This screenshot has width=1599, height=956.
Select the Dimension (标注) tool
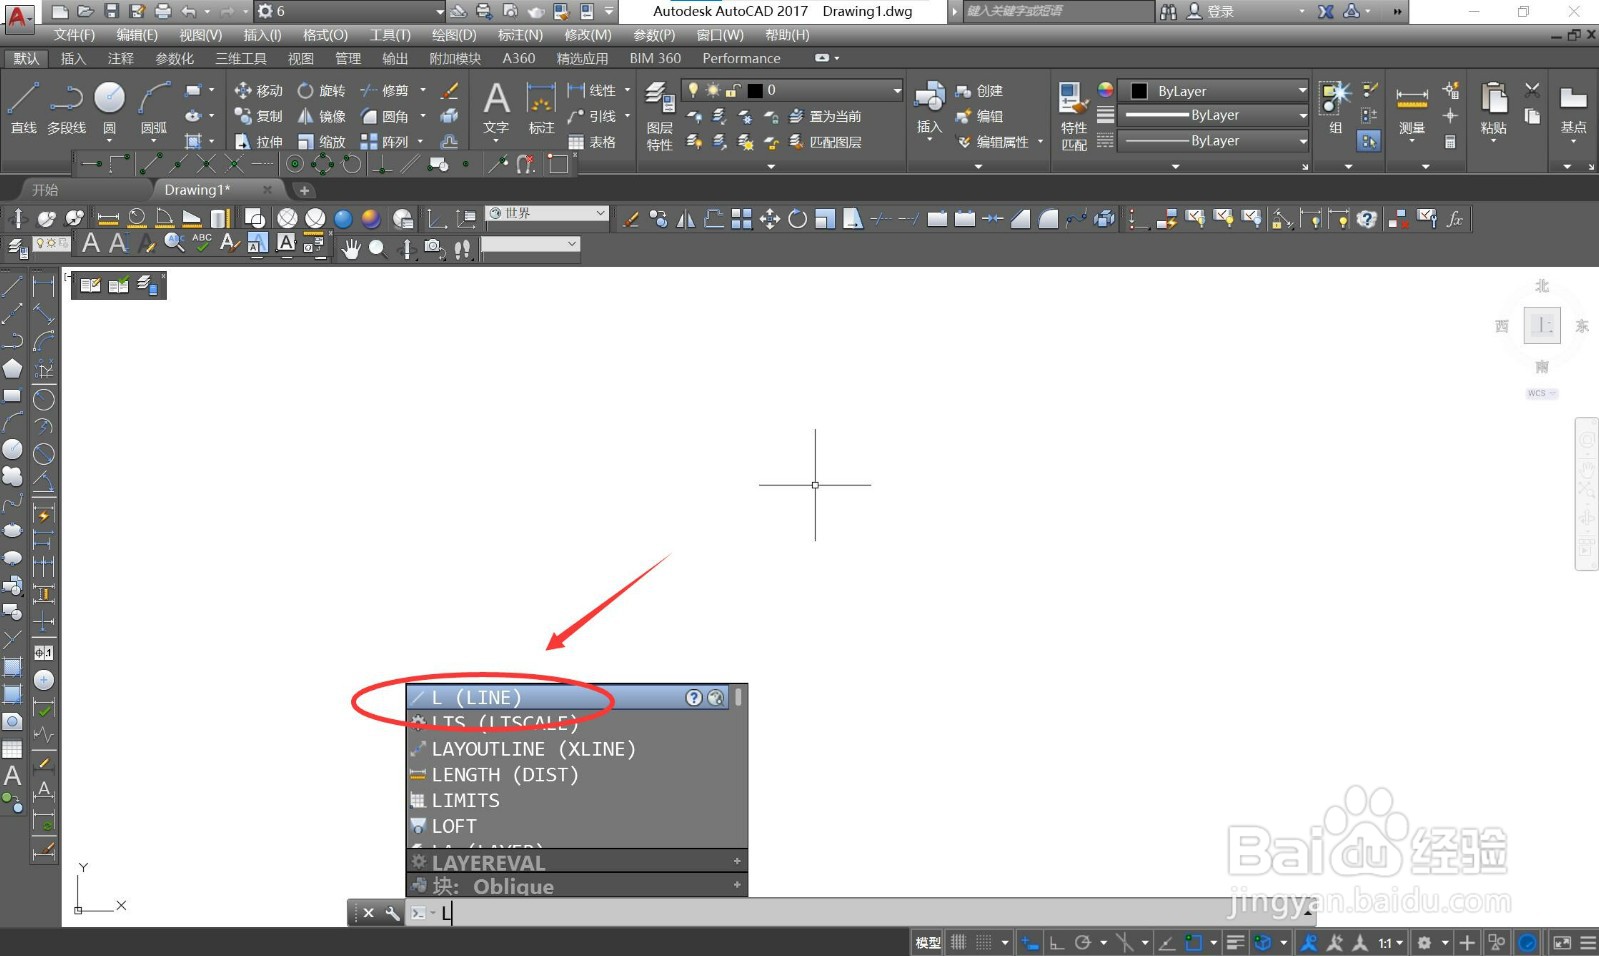pyautogui.click(x=541, y=108)
